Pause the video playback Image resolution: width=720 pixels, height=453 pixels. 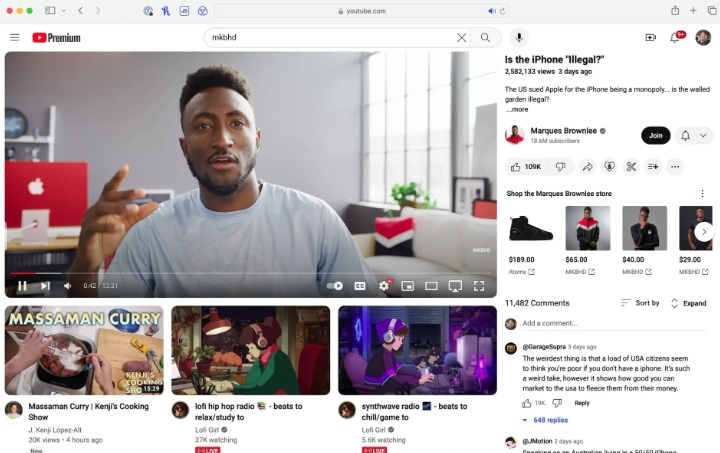pos(22,286)
